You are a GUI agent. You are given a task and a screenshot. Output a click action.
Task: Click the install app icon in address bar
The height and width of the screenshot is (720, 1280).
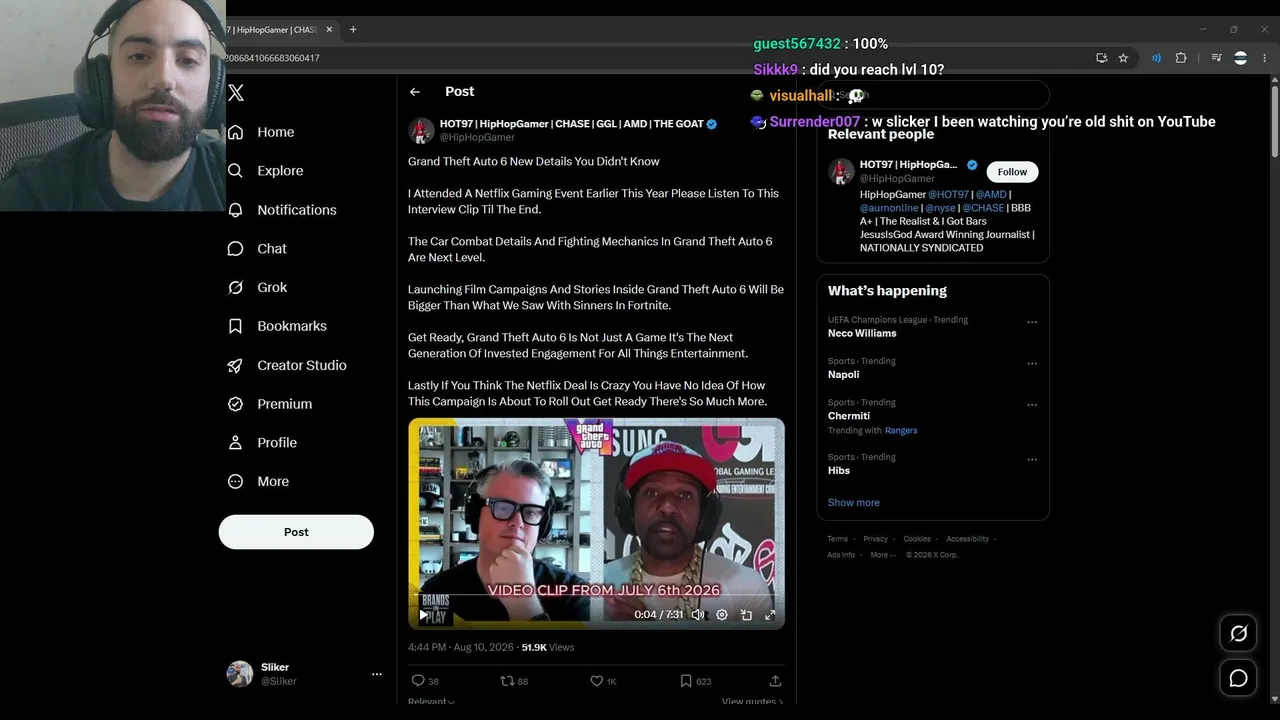pyautogui.click(x=1102, y=58)
